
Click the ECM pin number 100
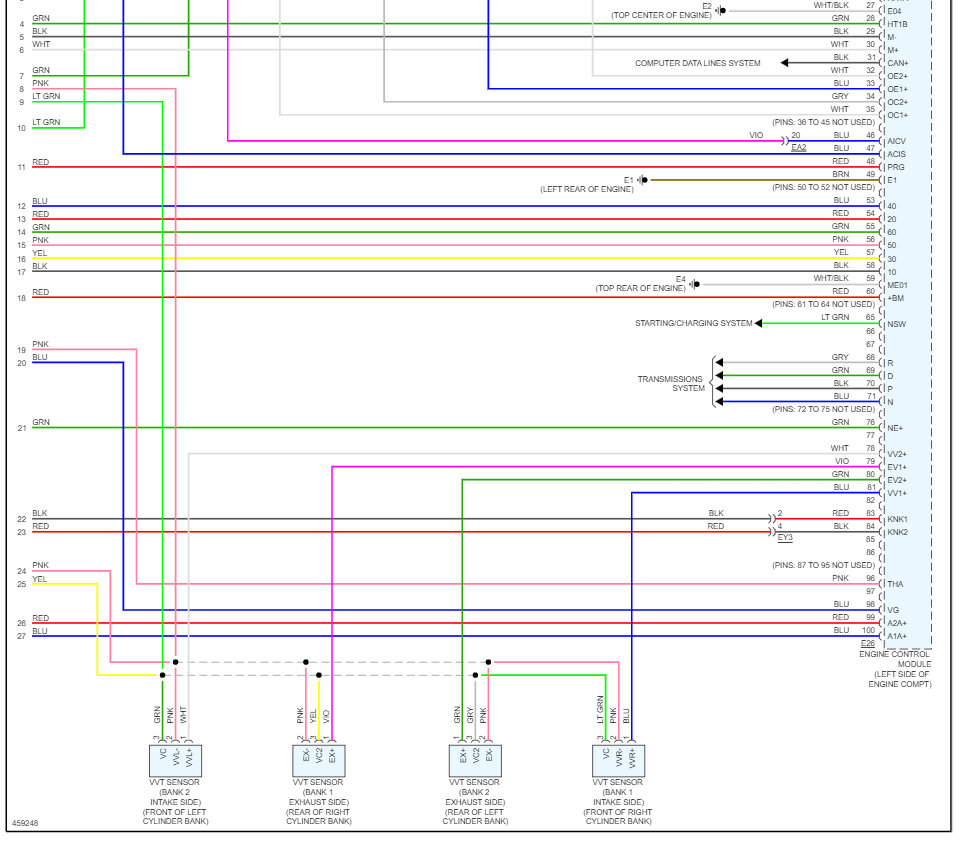(869, 630)
